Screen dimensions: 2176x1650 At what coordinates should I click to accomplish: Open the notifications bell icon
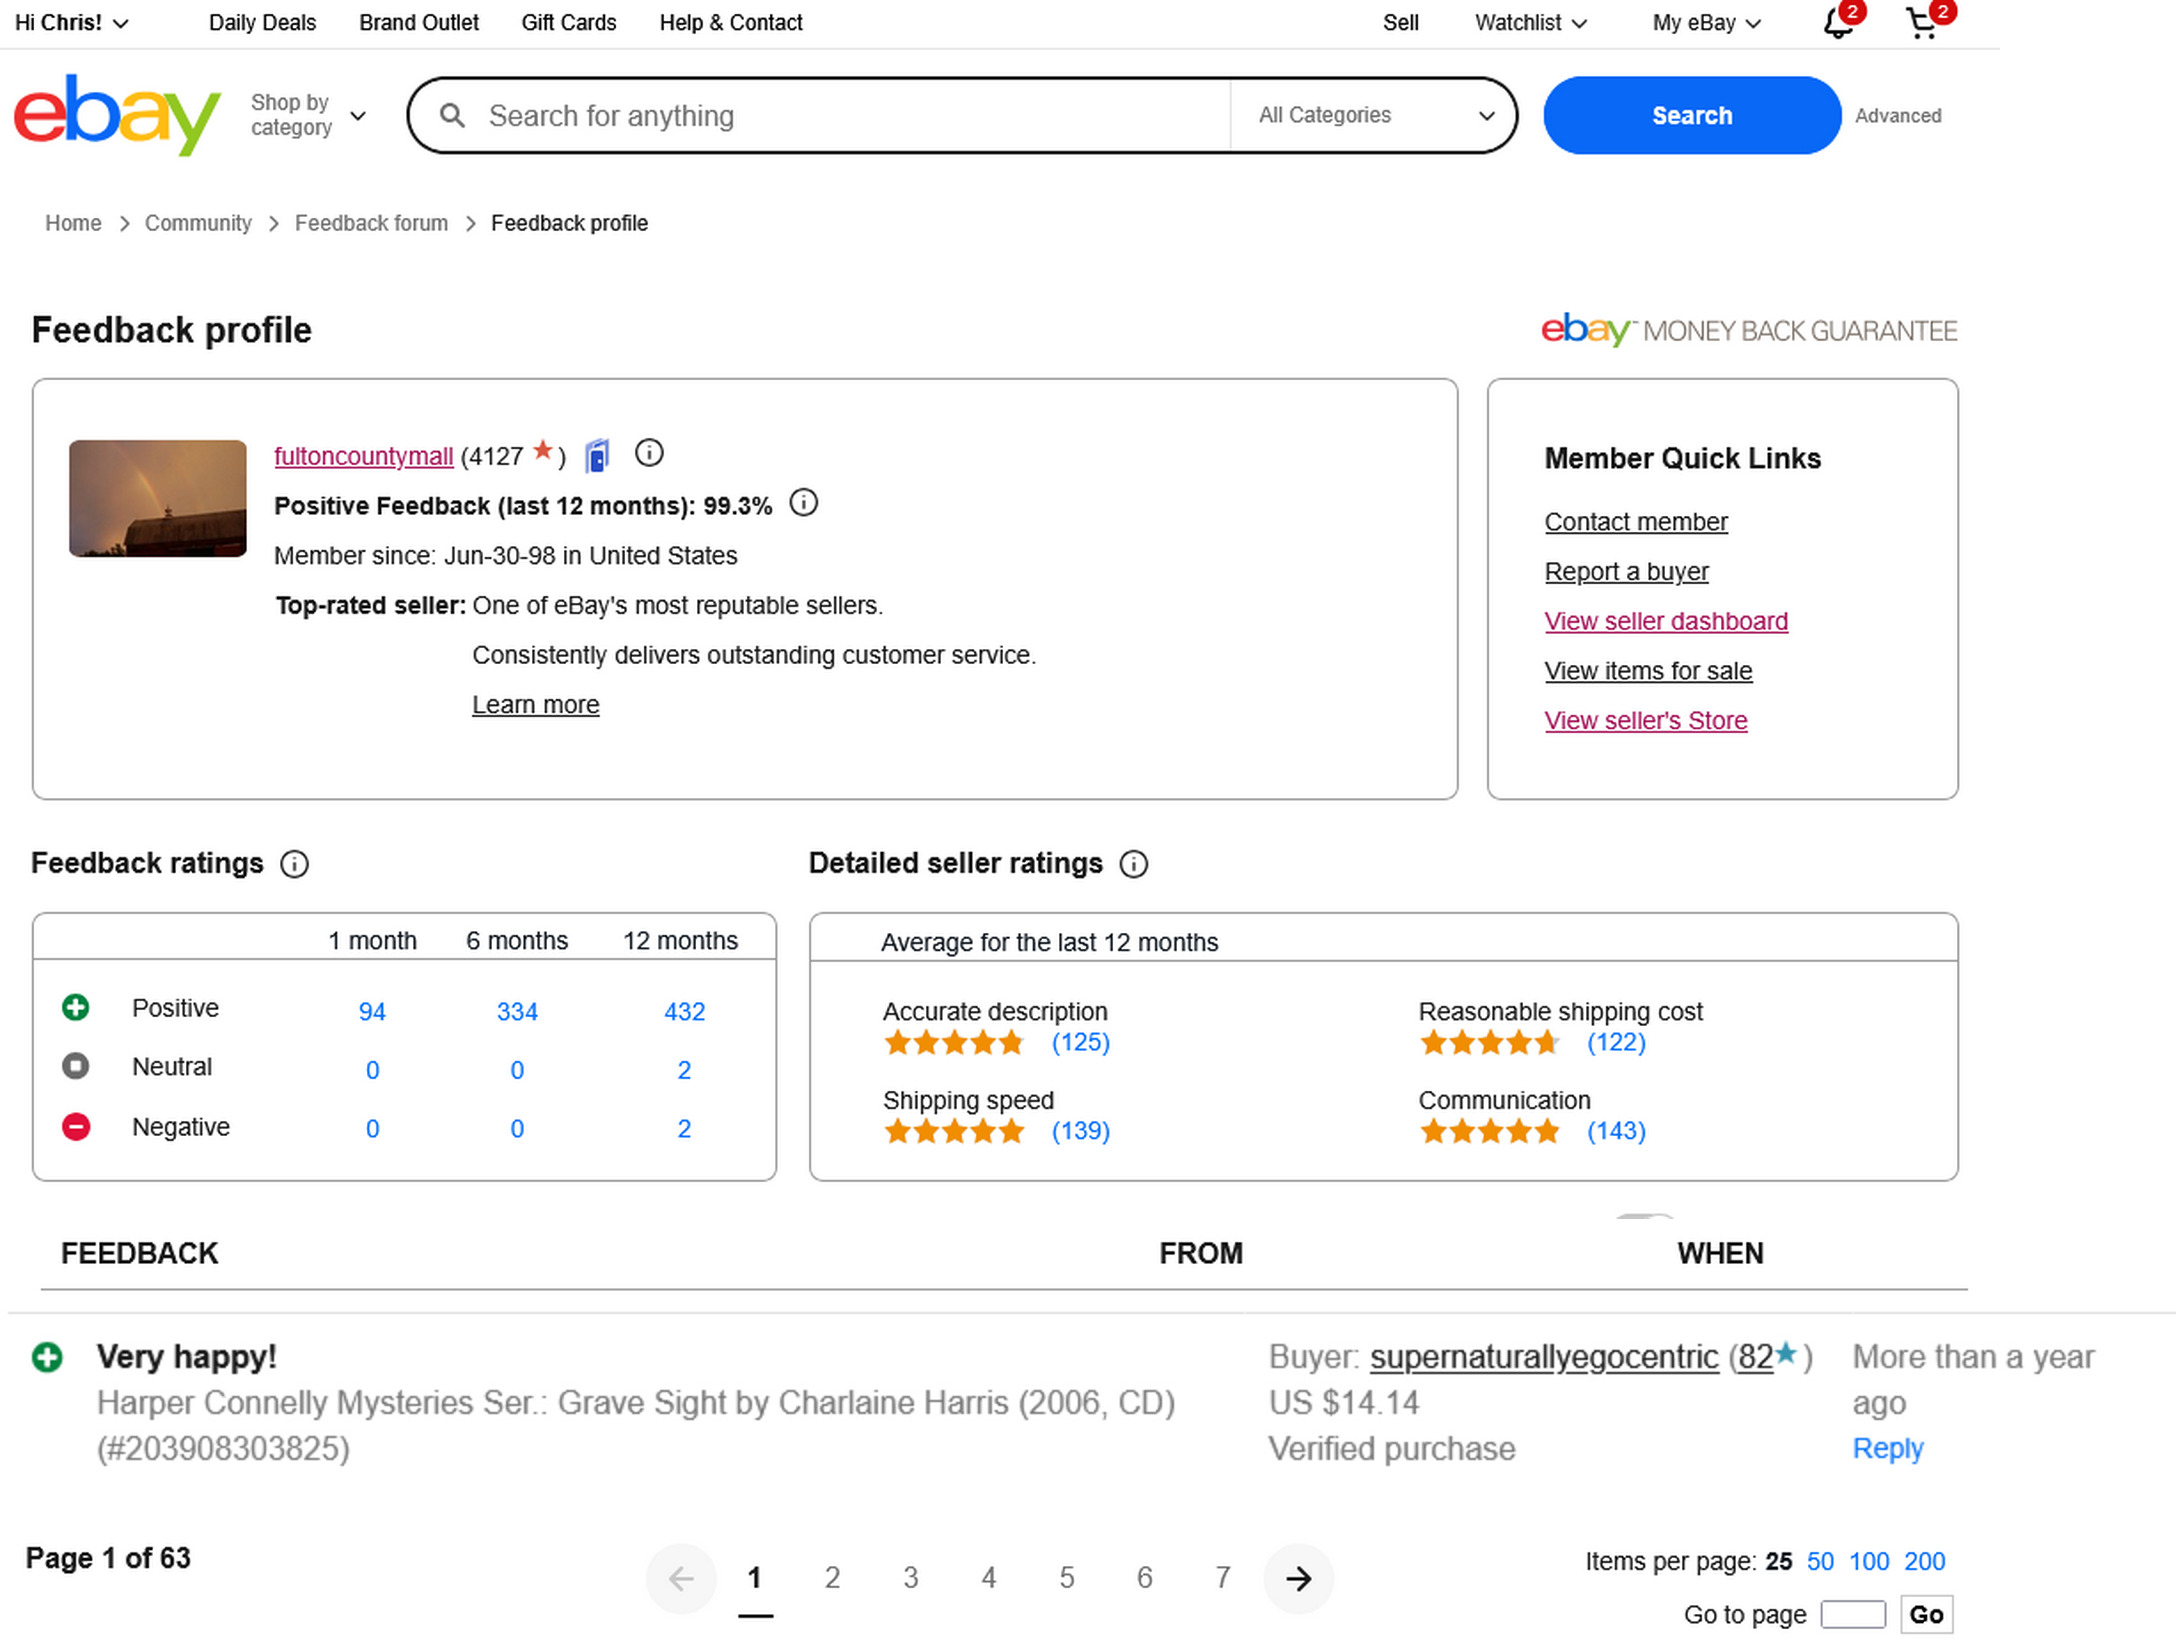pos(1836,23)
